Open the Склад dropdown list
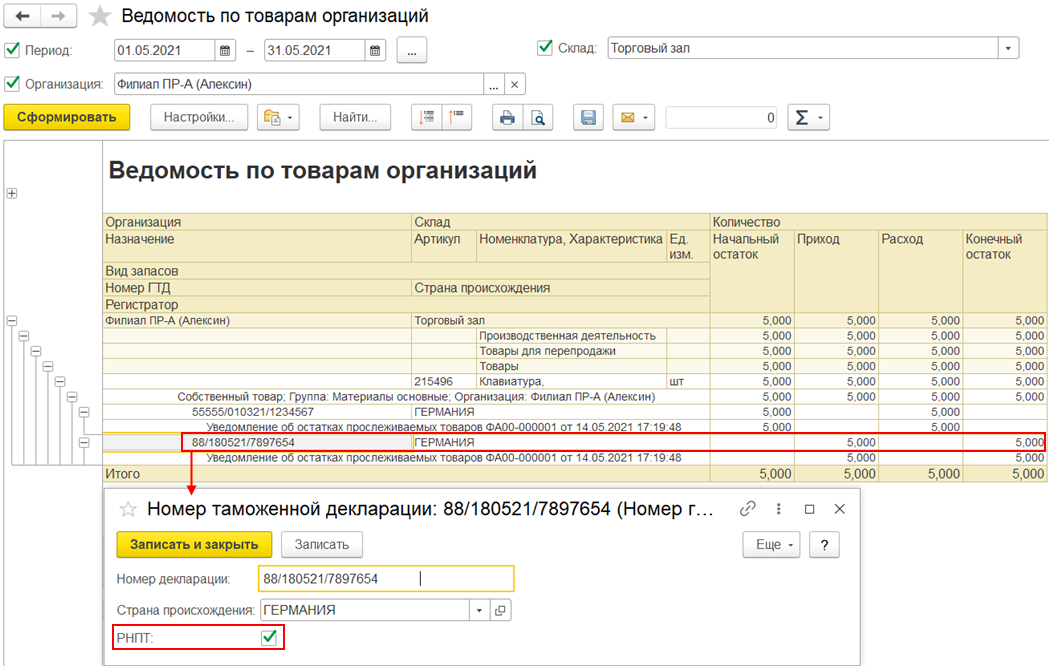Image resolution: width=1049 pixels, height=666 pixels. click(x=1009, y=48)
